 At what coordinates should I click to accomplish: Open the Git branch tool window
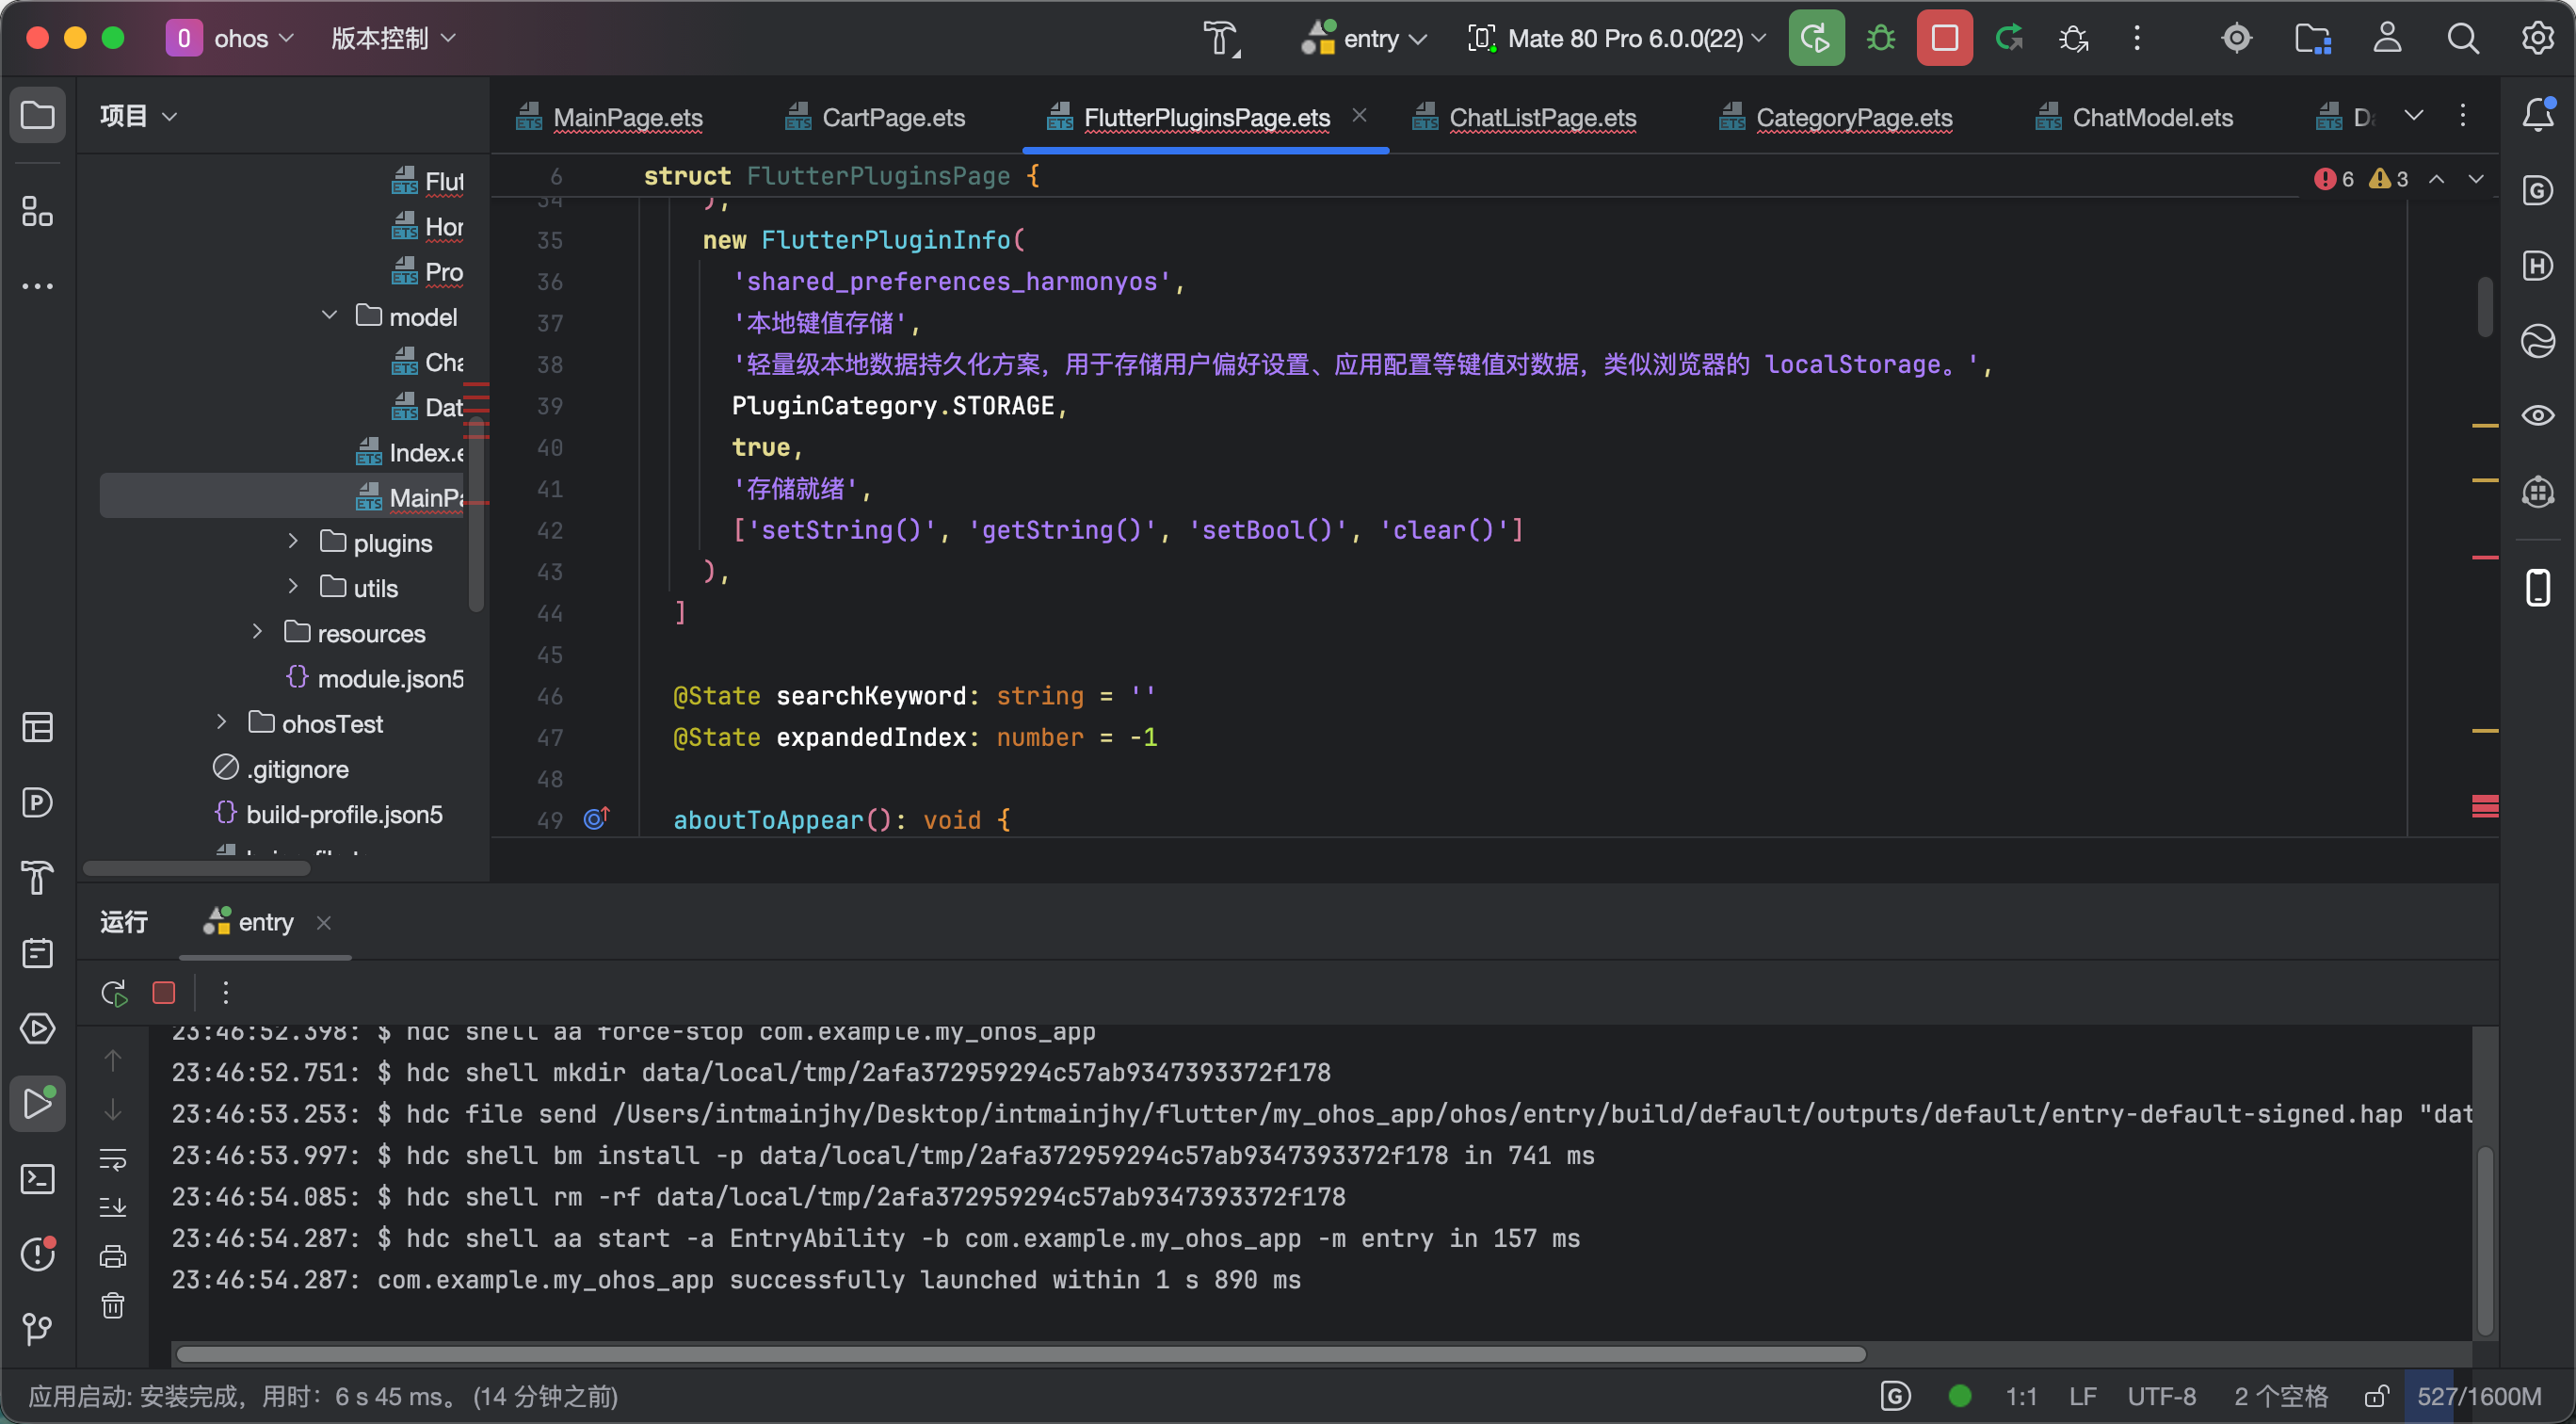click(x=37, y=1329)
